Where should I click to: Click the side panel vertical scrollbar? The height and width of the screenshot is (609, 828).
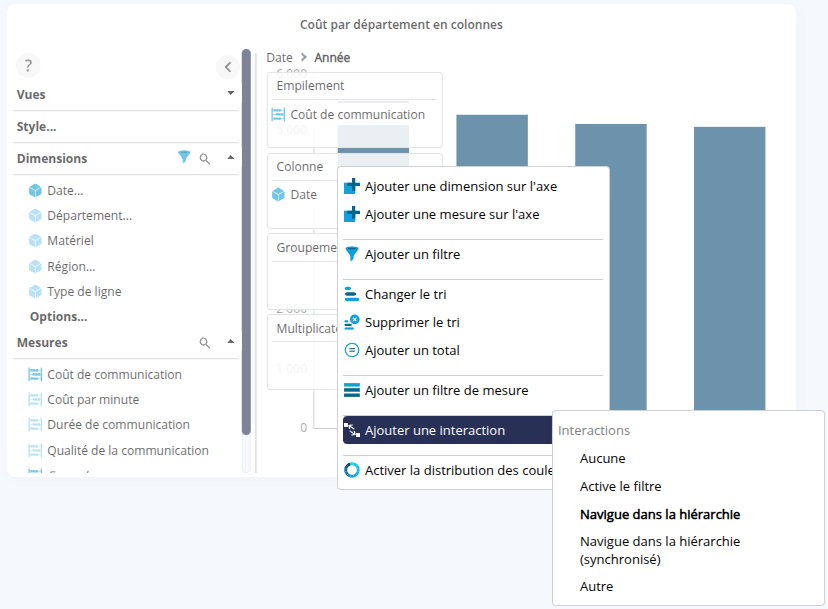(246, 240)
